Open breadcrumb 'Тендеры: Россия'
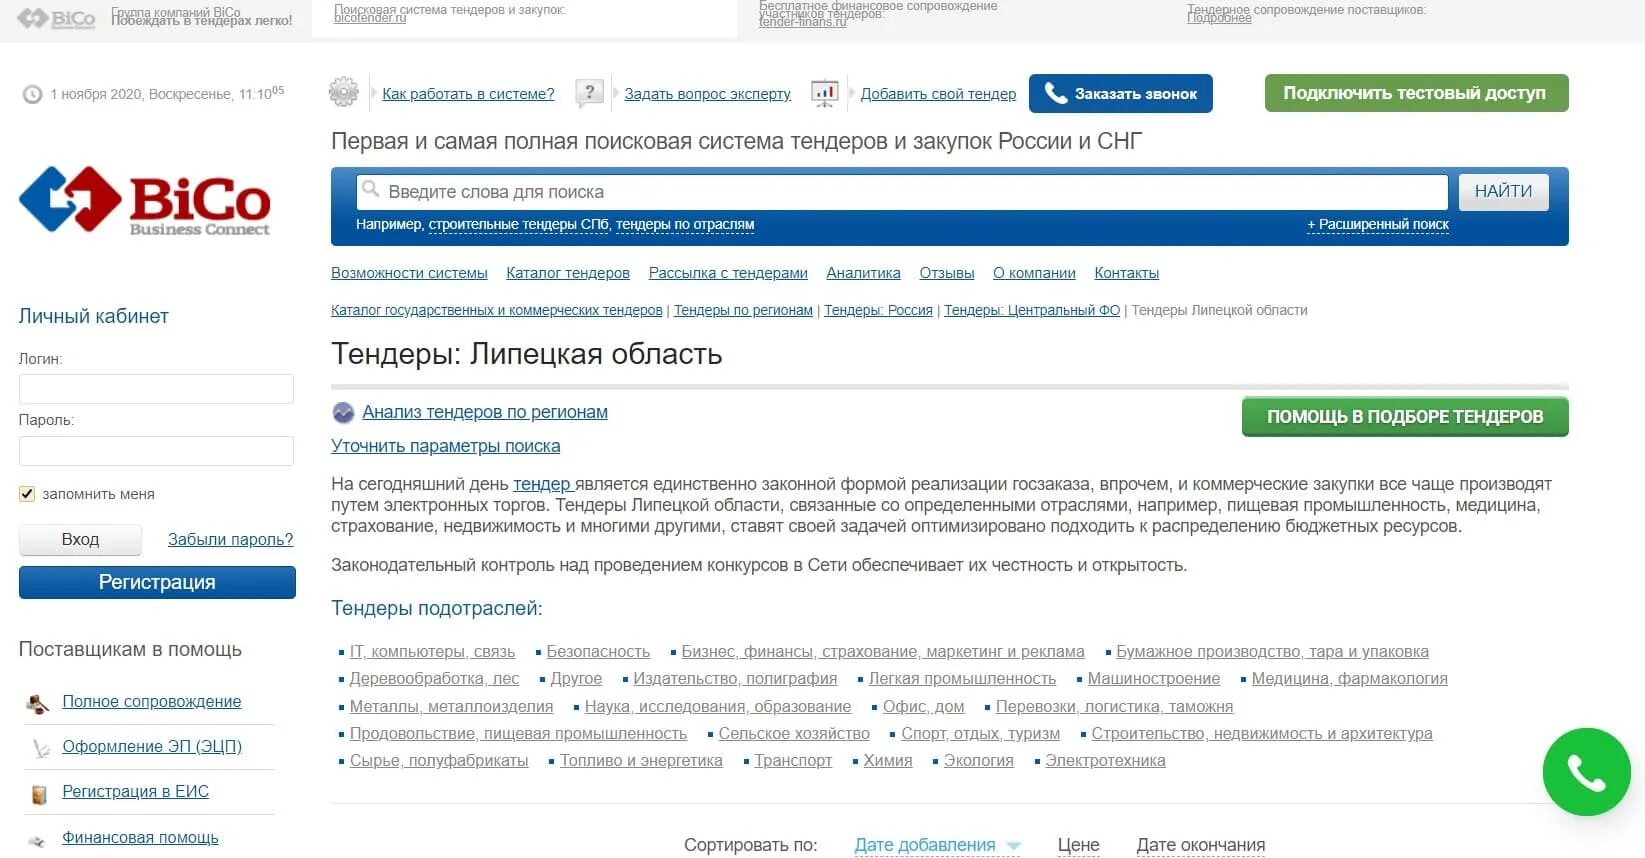Screen dimensions: 1645x858 pos(878,311)
